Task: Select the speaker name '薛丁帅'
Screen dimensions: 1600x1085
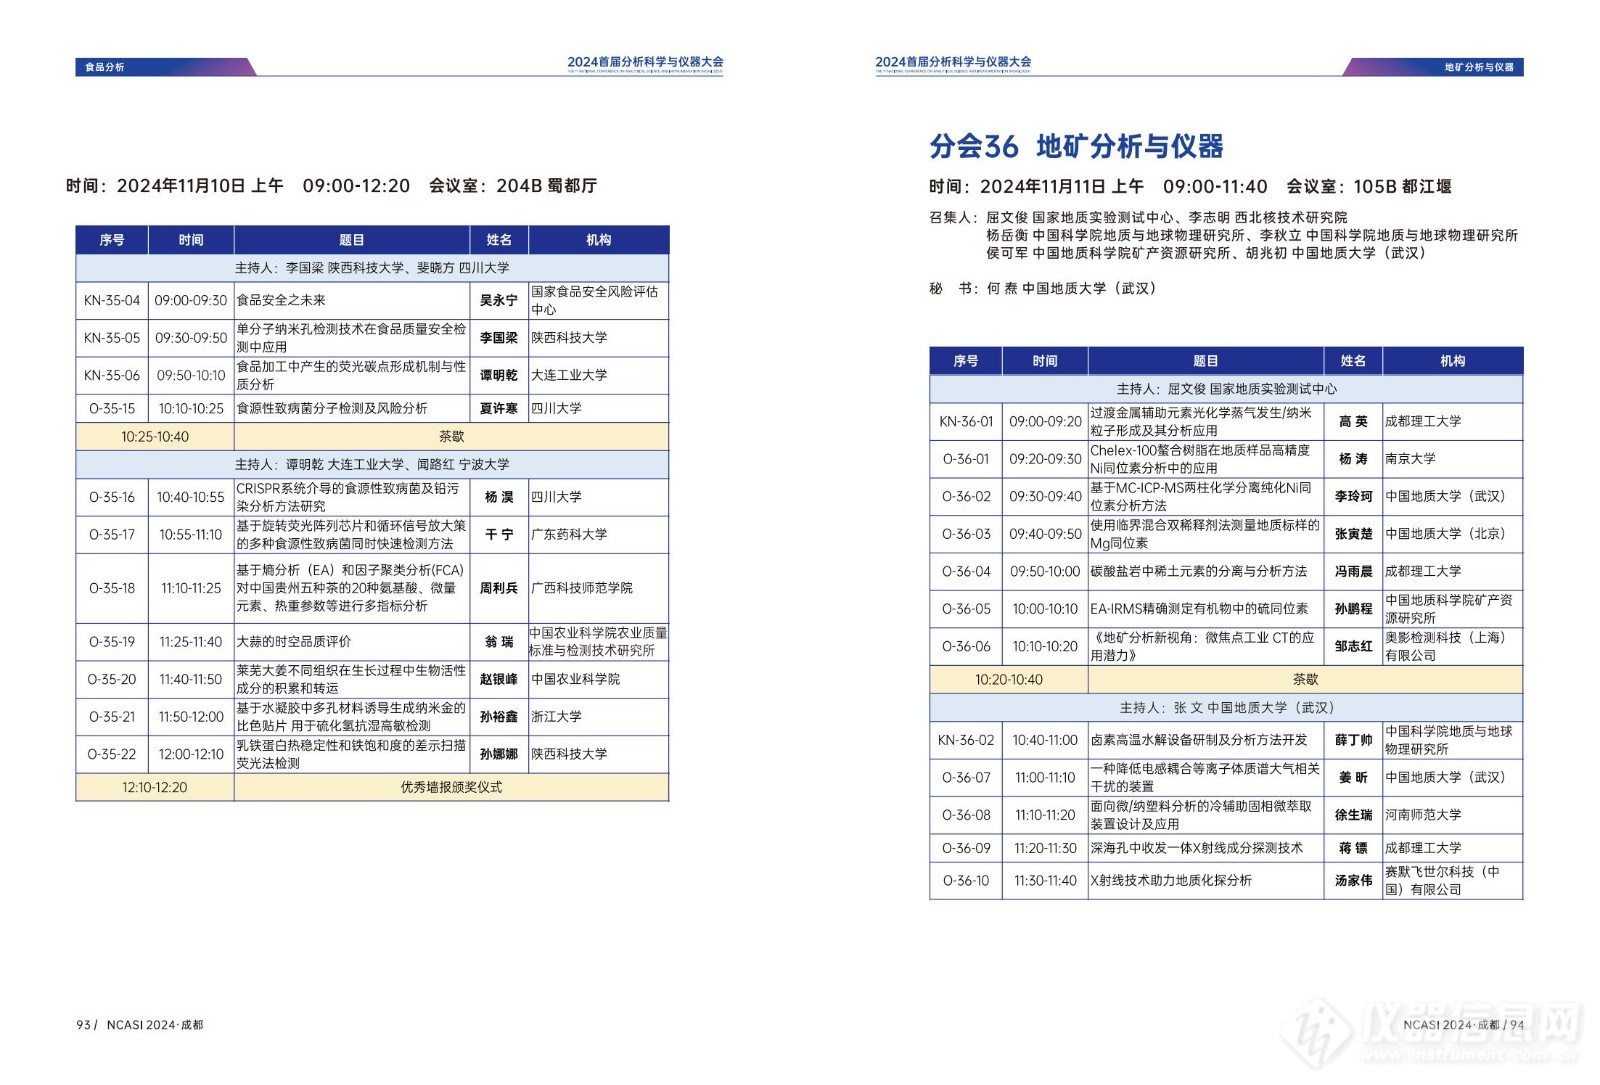Action: tap(1353, 740)
